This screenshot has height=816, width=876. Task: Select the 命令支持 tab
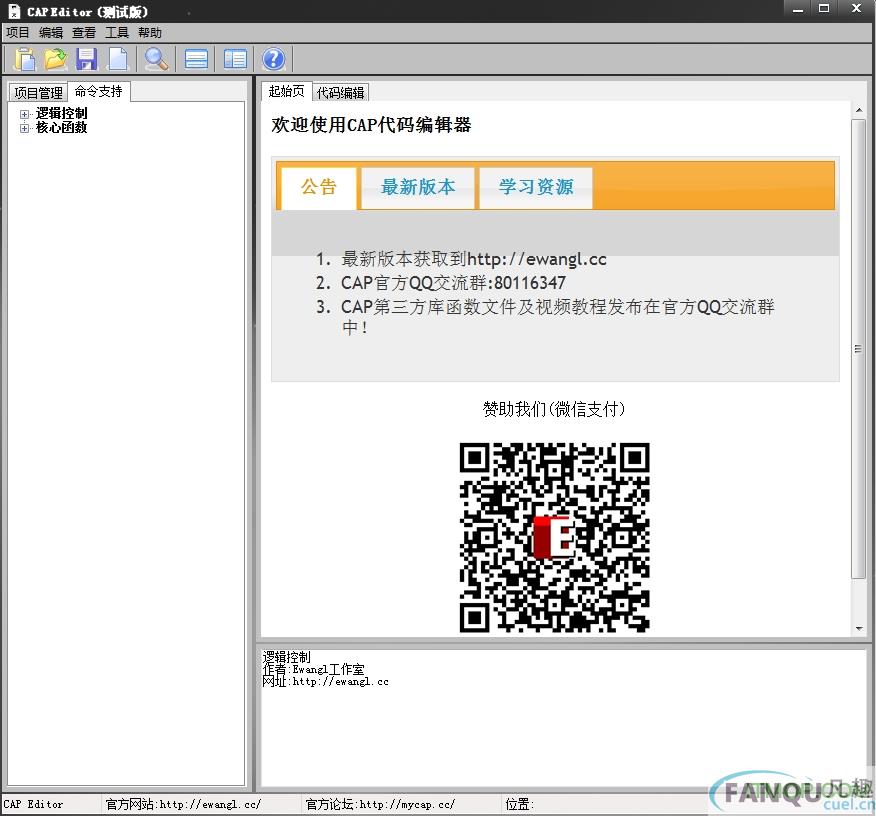[99, 91]
